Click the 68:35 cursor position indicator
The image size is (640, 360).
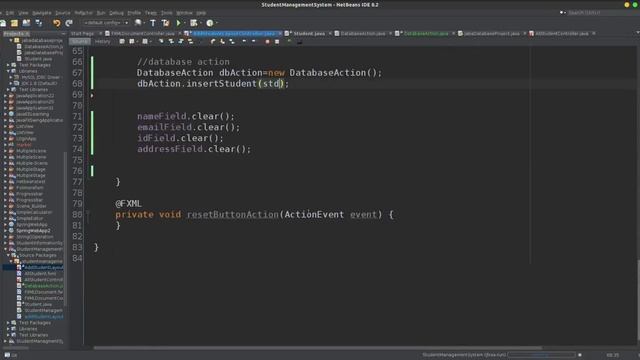coord(613,355)
